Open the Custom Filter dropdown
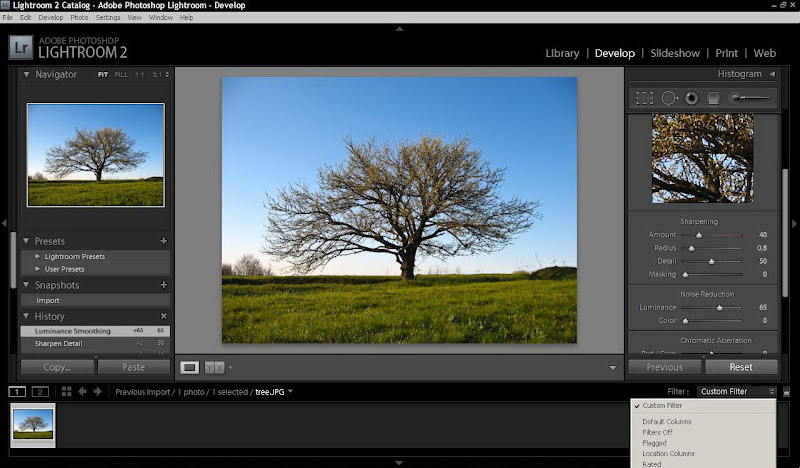 [x=737, y=392]
